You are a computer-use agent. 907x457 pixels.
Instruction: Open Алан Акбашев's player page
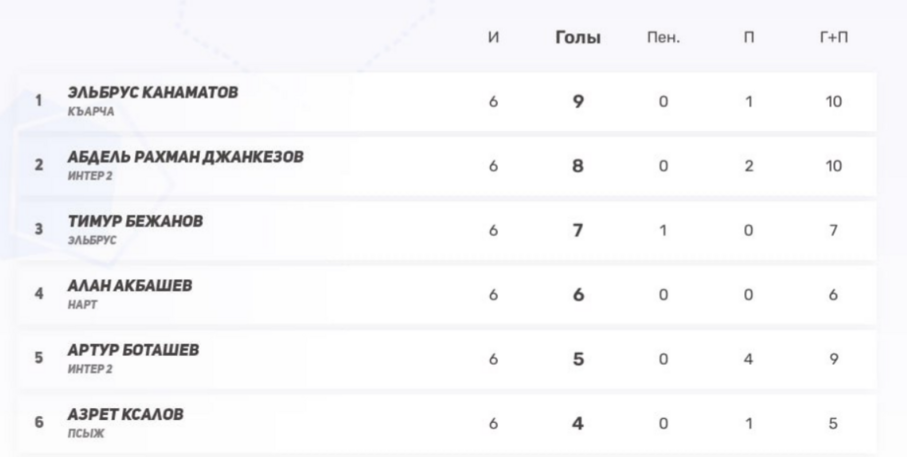[x=129, y=286]
